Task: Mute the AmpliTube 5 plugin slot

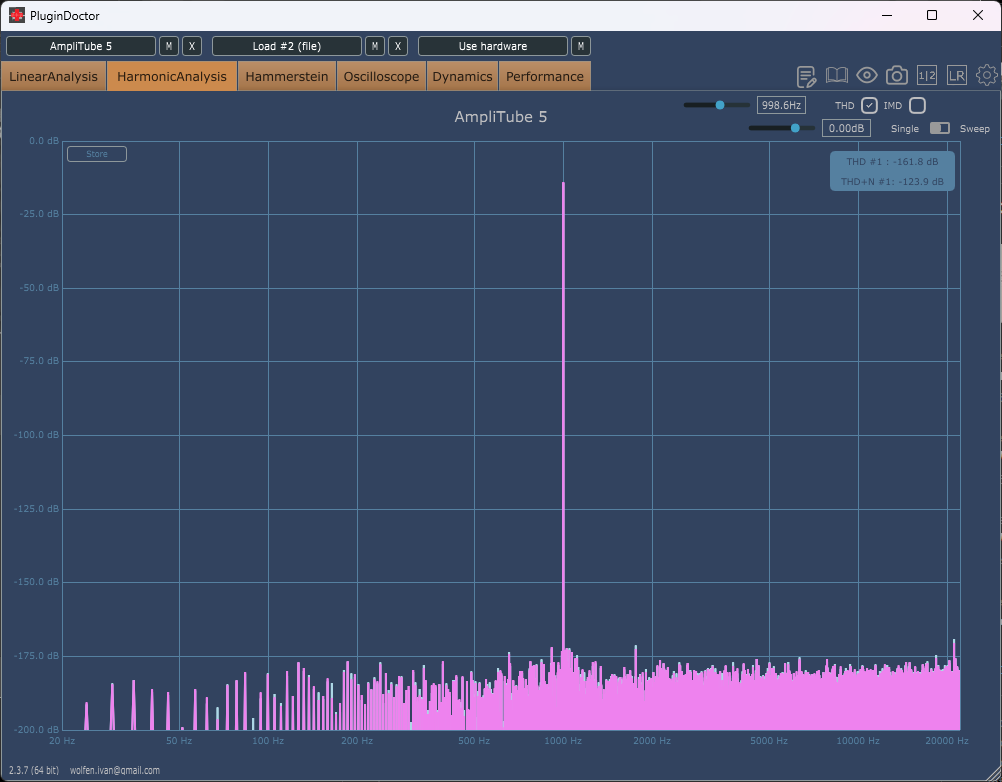Action: coord(169,46)
